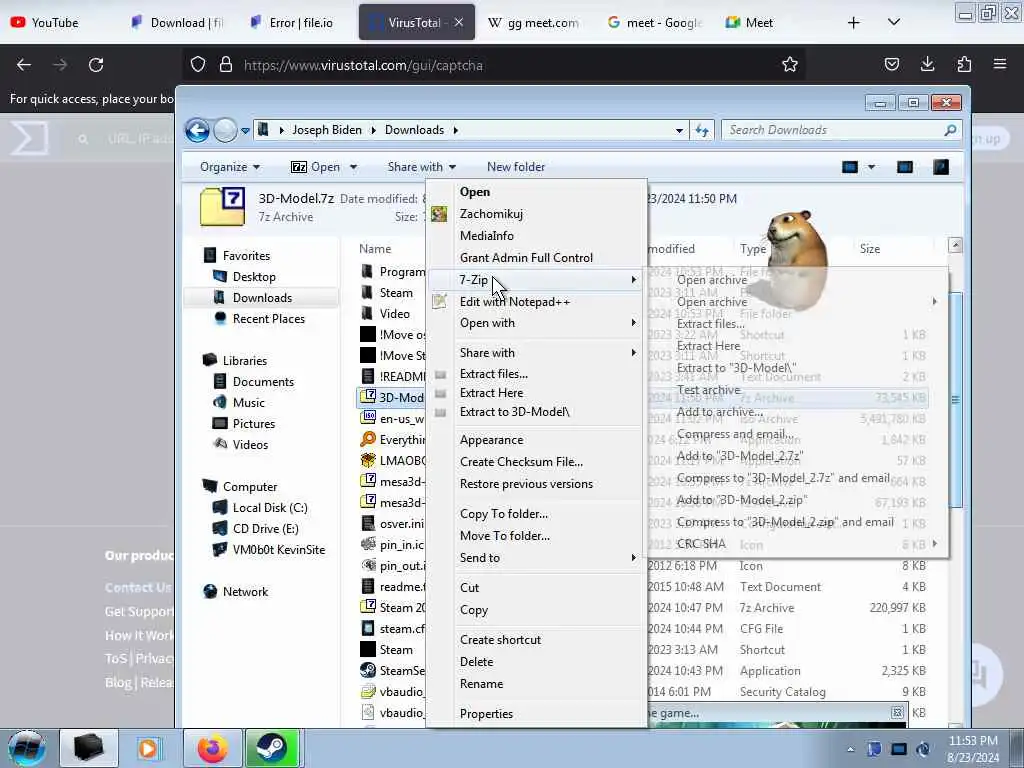Open the Firefox downloads arrow icon
The image size is (1024, 768).
(x=927, y=64)
